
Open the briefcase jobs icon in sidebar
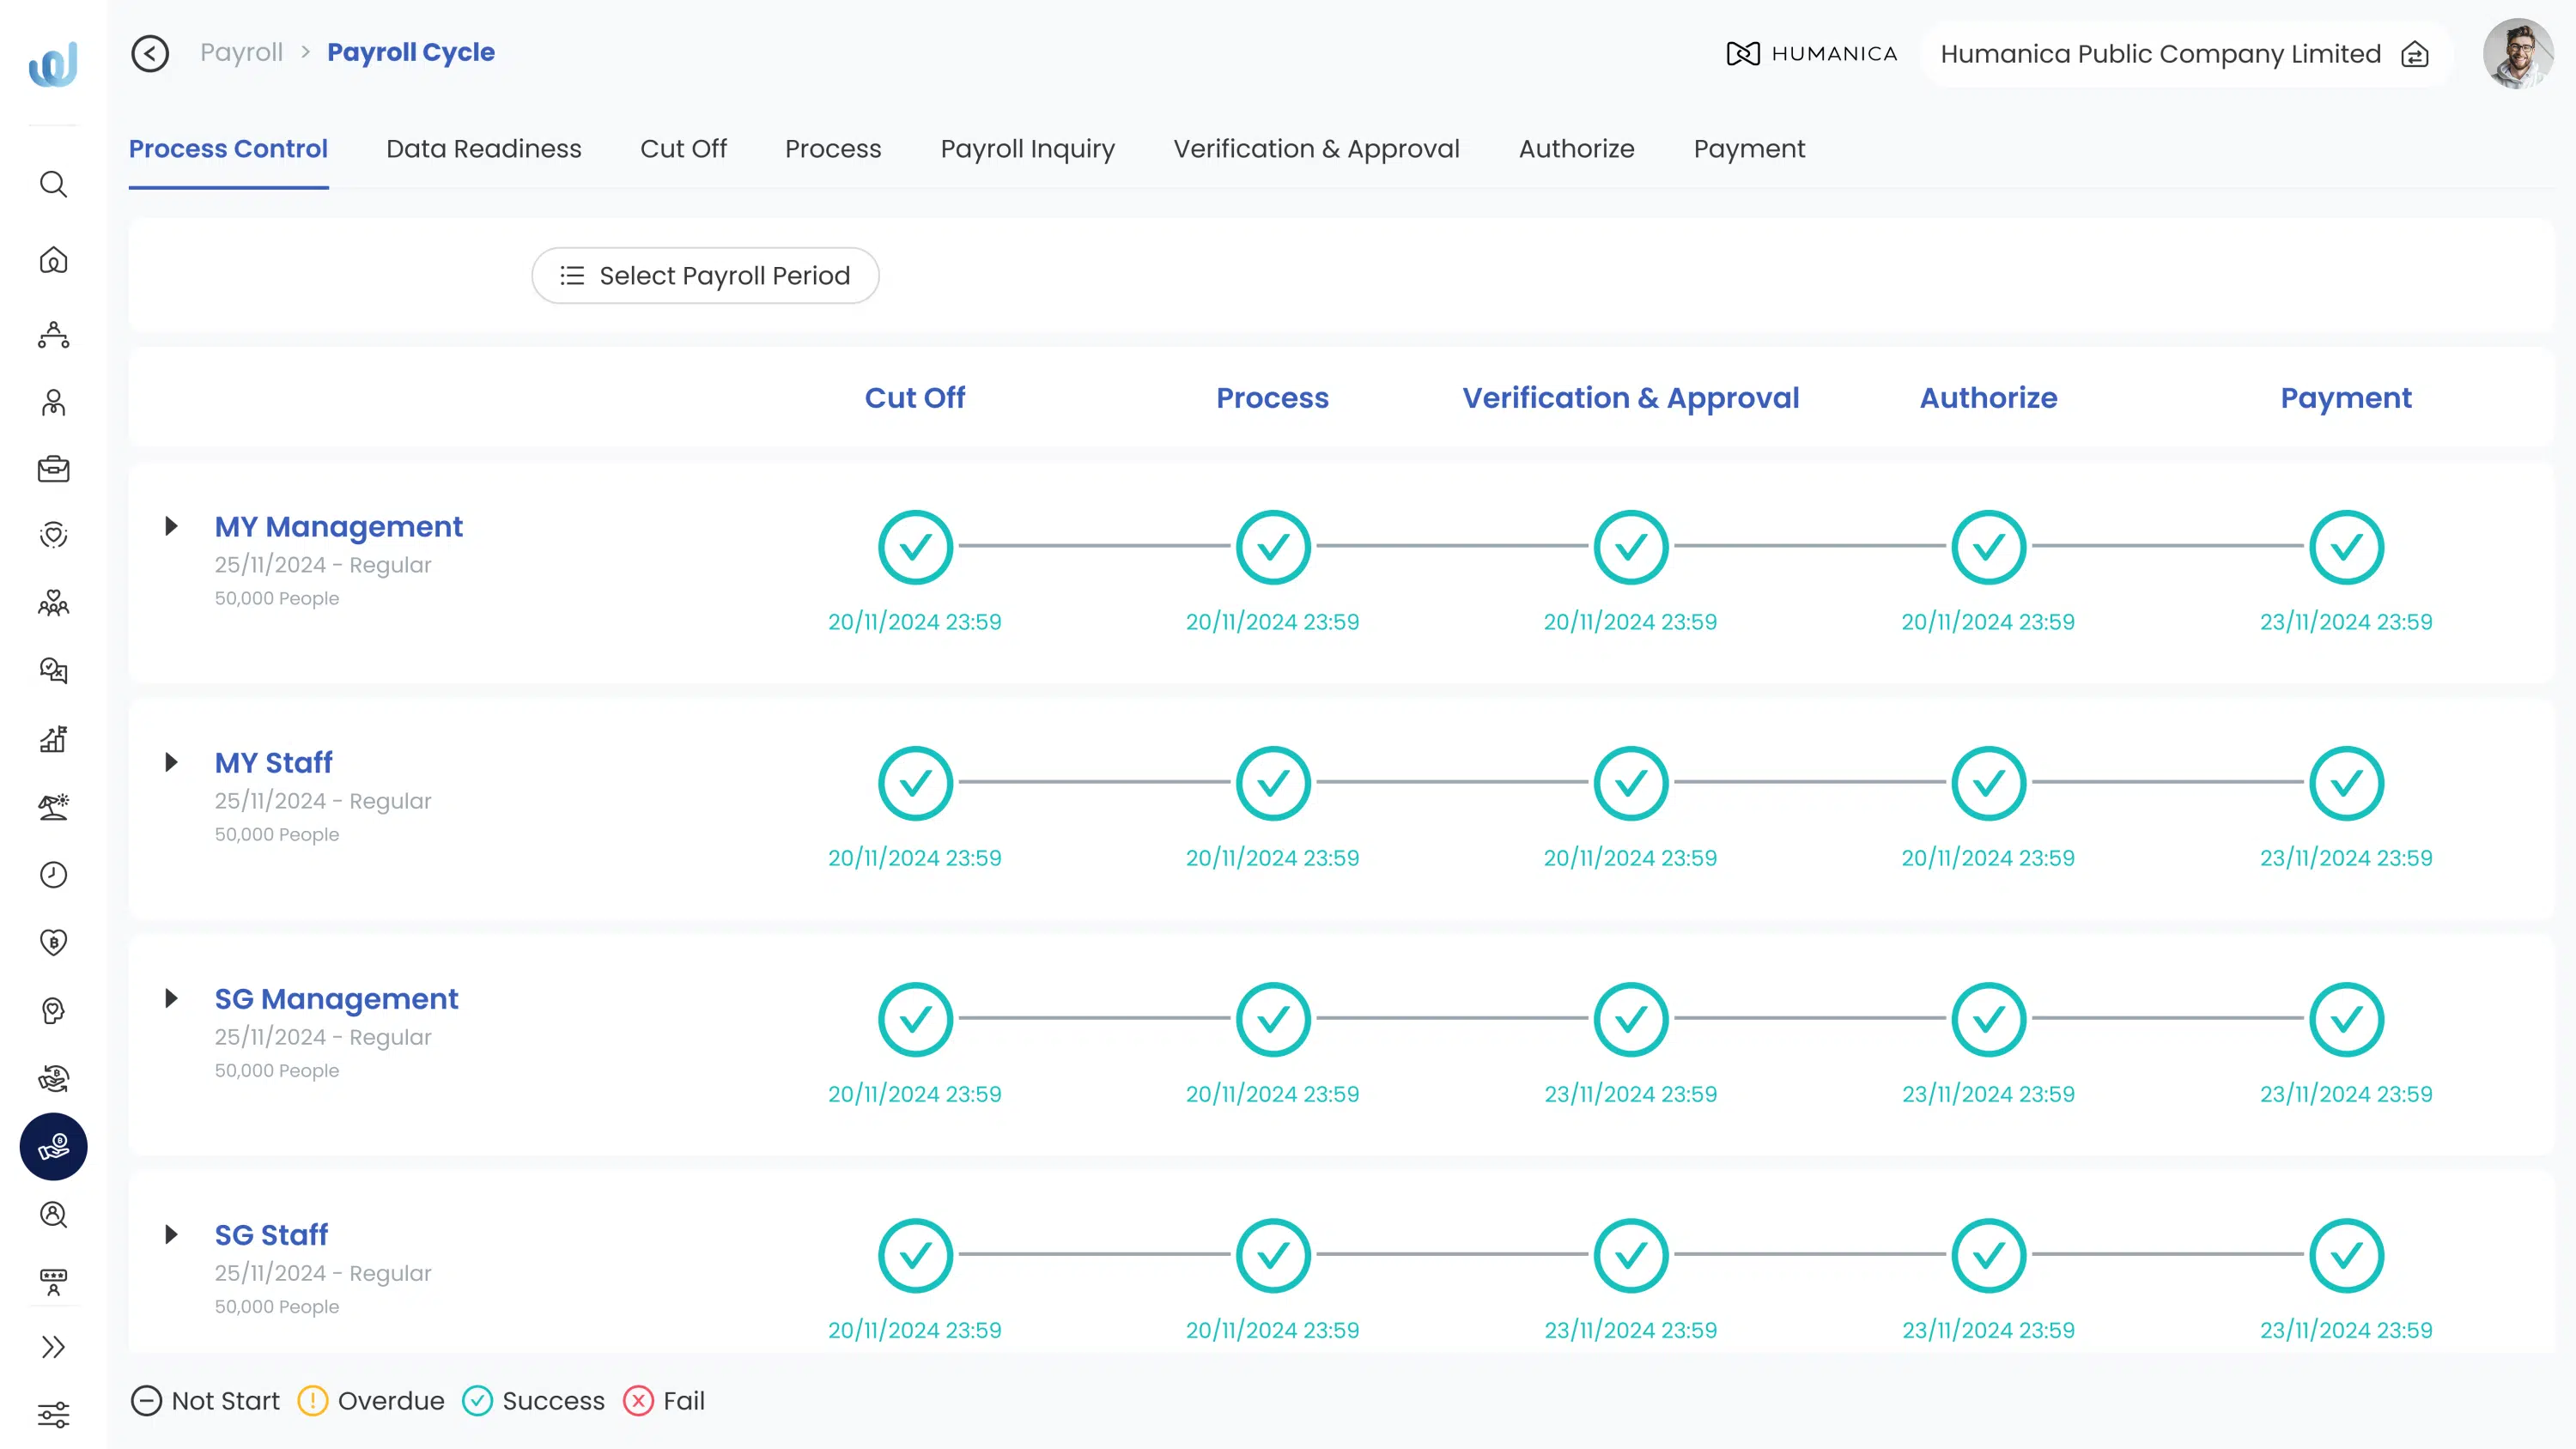click(53, 470)
